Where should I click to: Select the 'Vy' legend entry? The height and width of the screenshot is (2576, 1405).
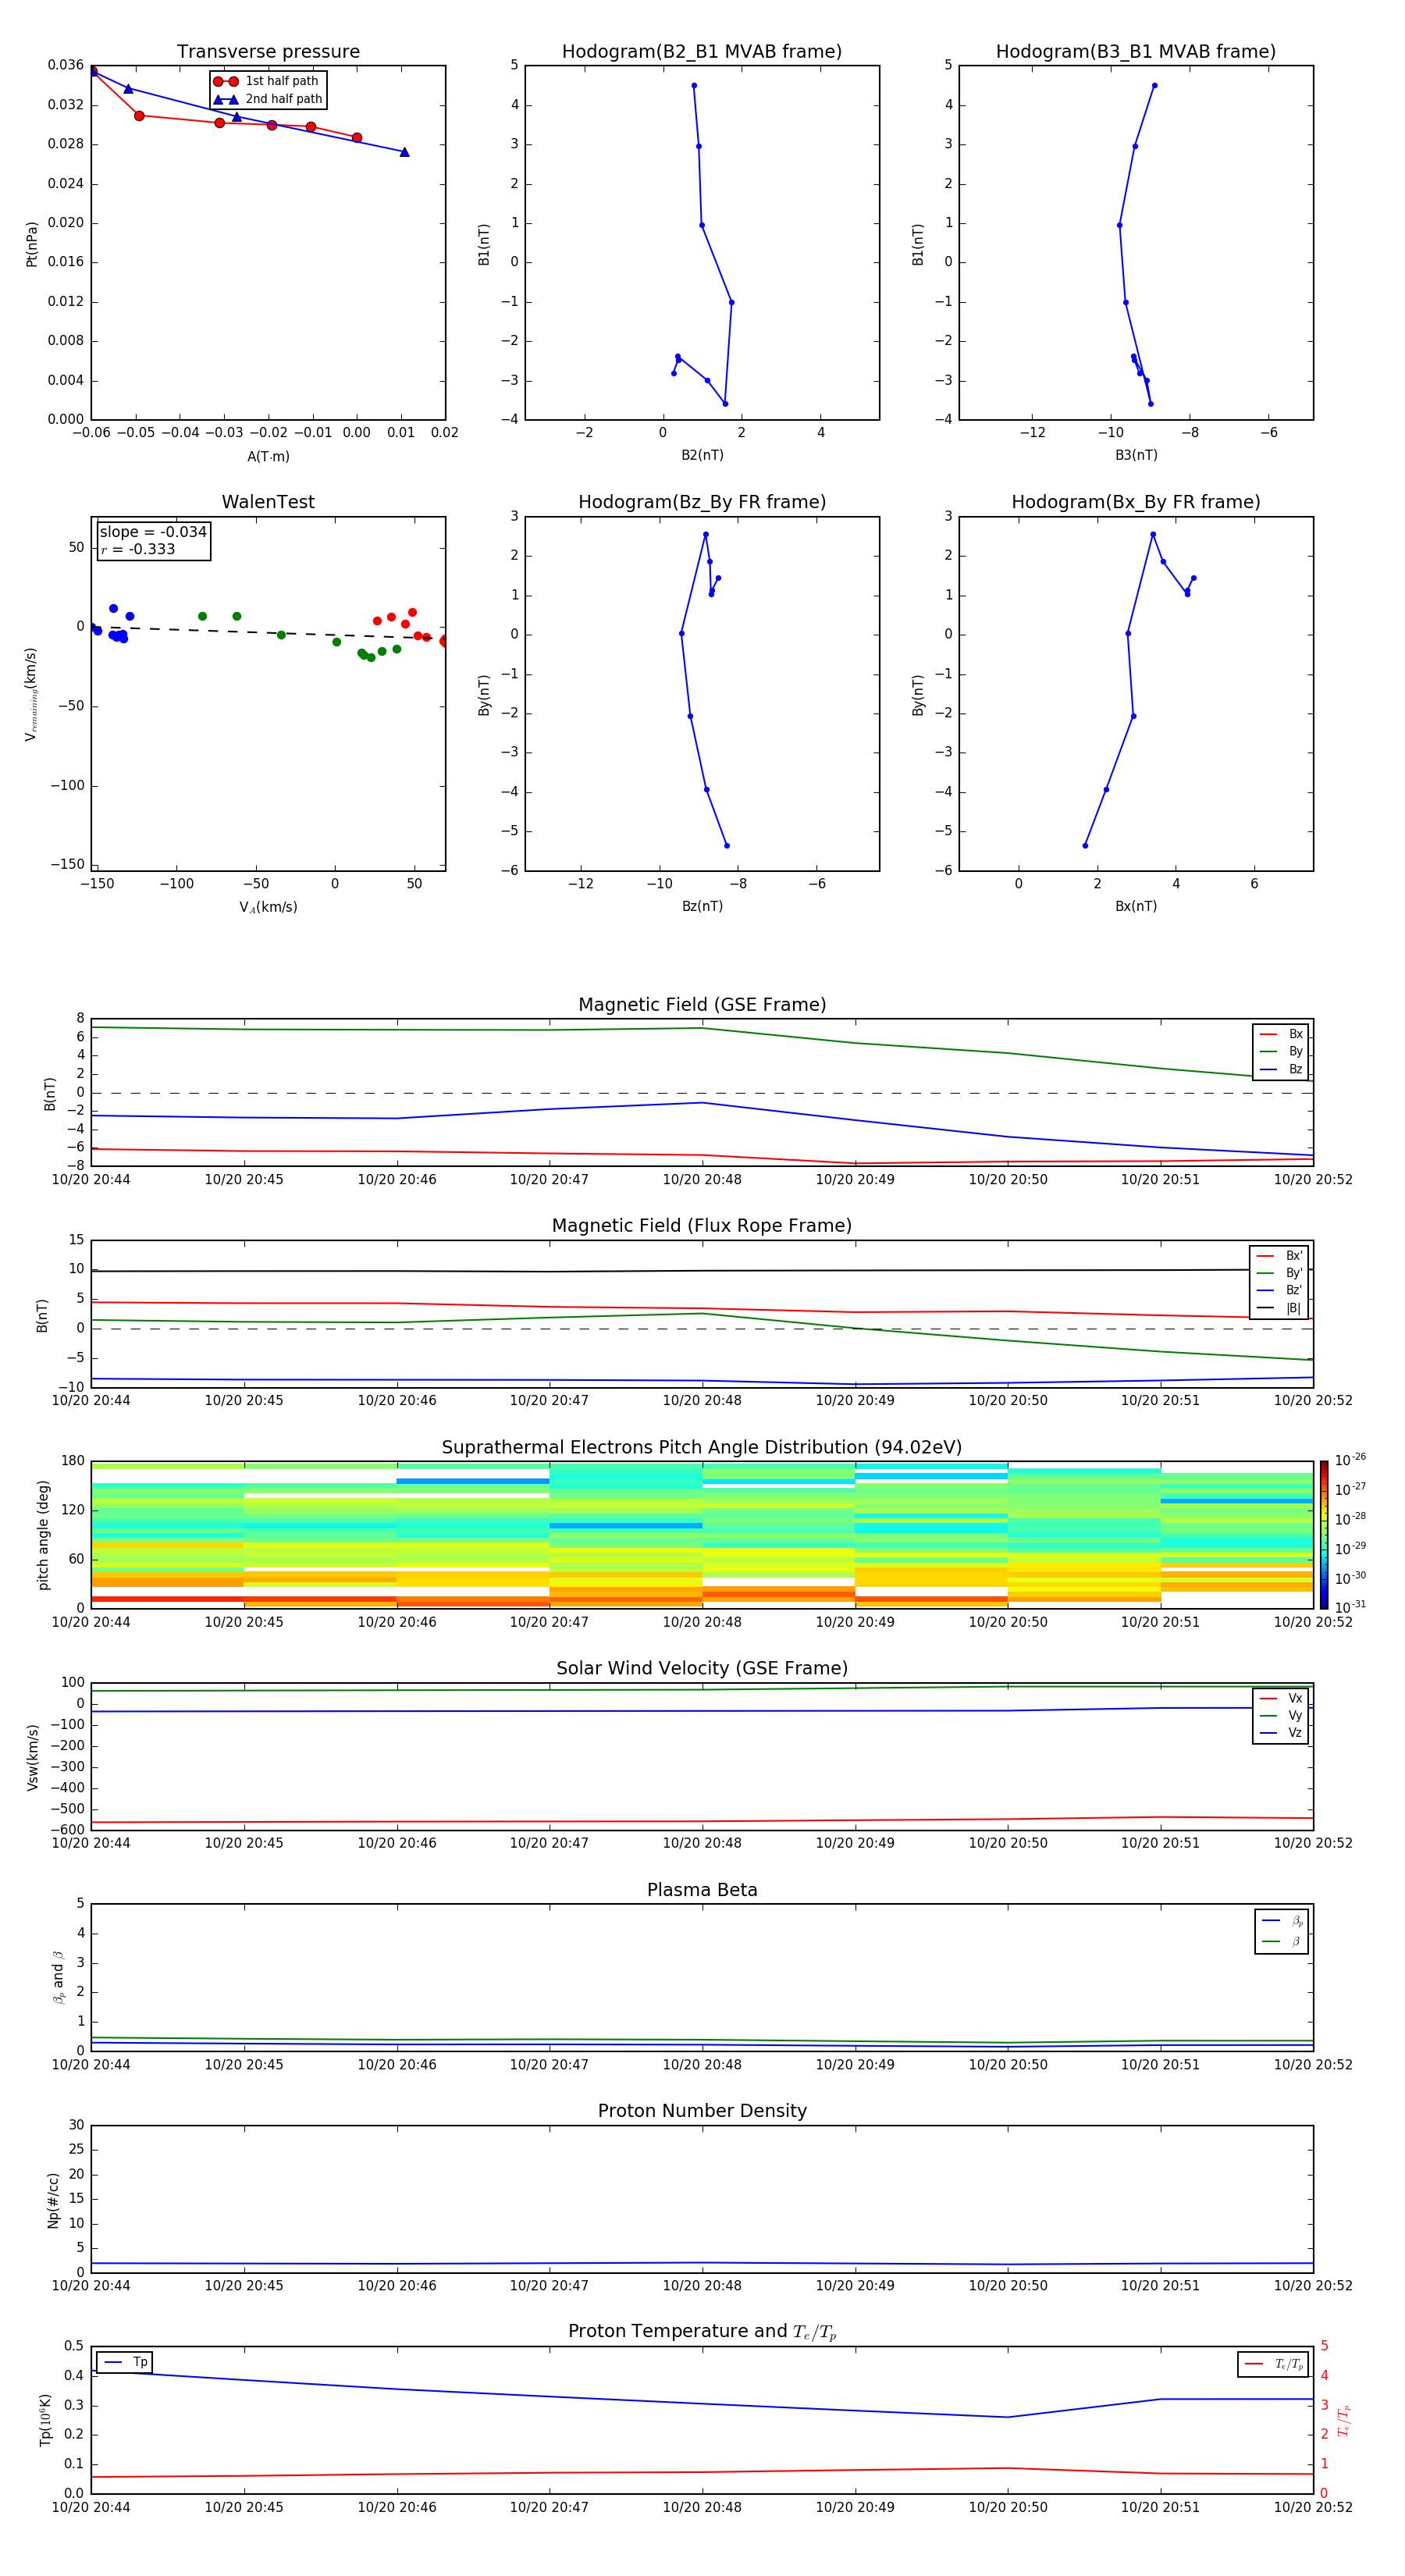(x=1281, y=1715)
